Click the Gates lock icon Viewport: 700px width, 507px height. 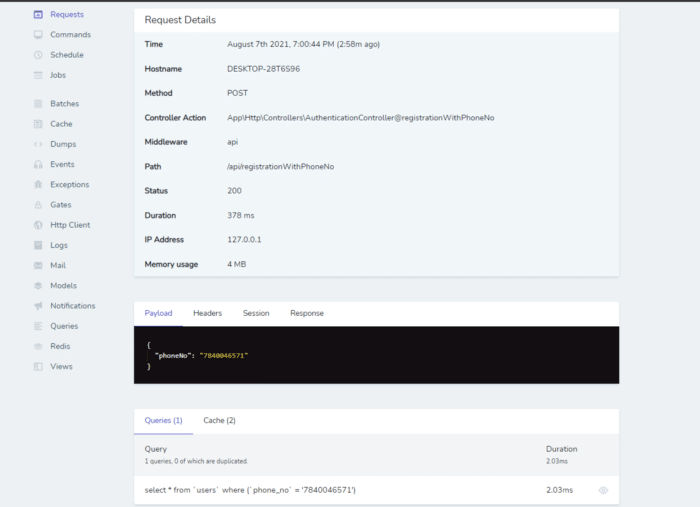click(38, 205)
